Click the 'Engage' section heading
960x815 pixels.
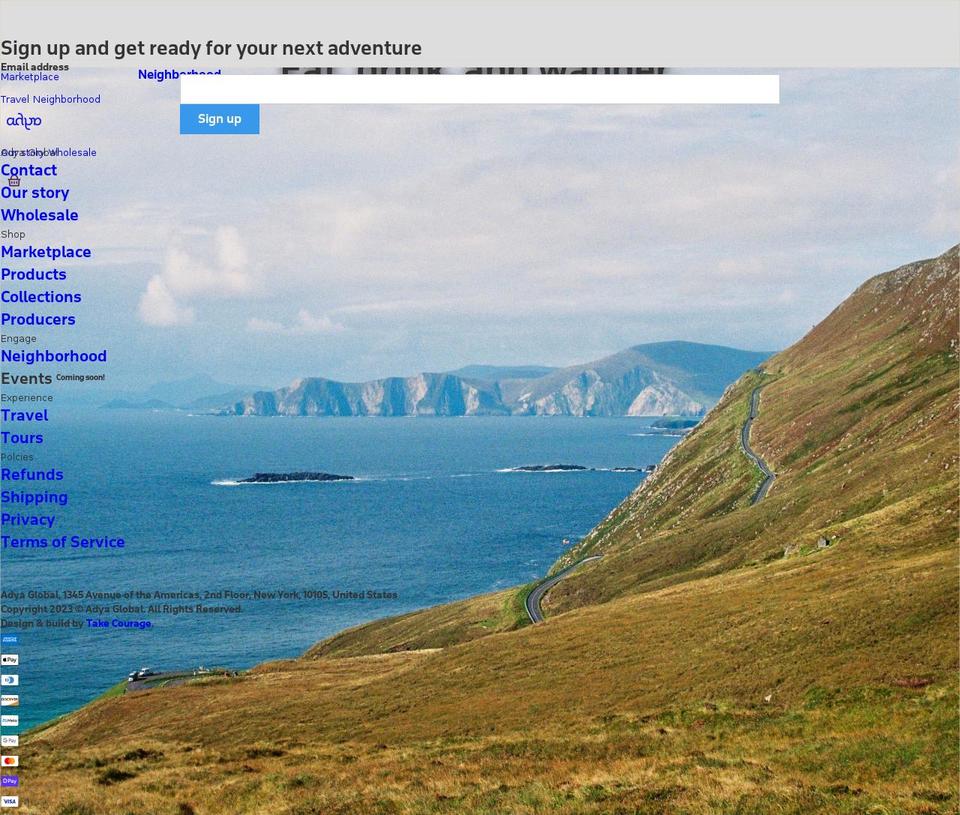click(x=18, y=339)
